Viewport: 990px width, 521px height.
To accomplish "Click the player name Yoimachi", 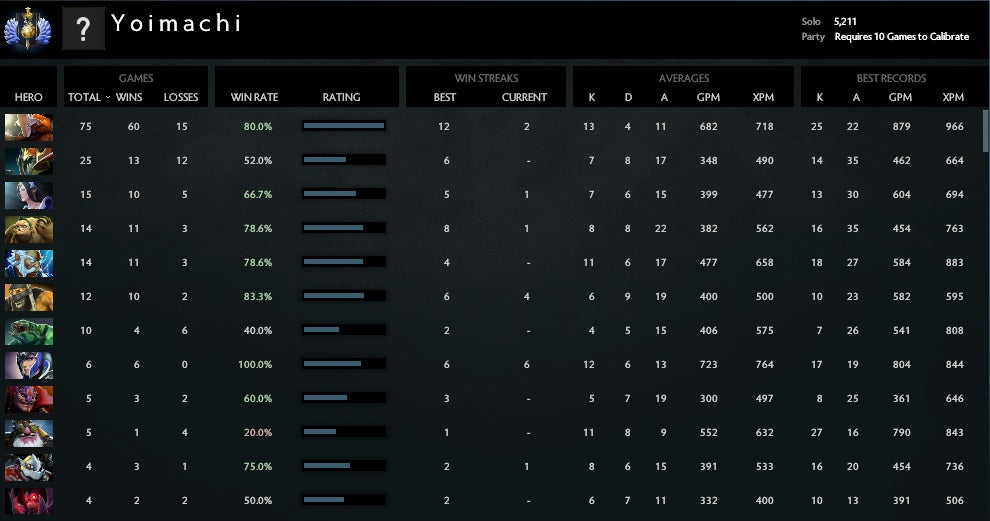I will tap(176, 23).
